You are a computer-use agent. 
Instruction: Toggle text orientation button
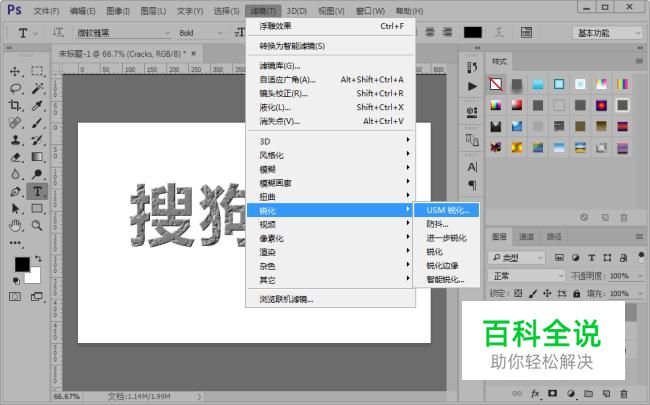click(58, 32)
